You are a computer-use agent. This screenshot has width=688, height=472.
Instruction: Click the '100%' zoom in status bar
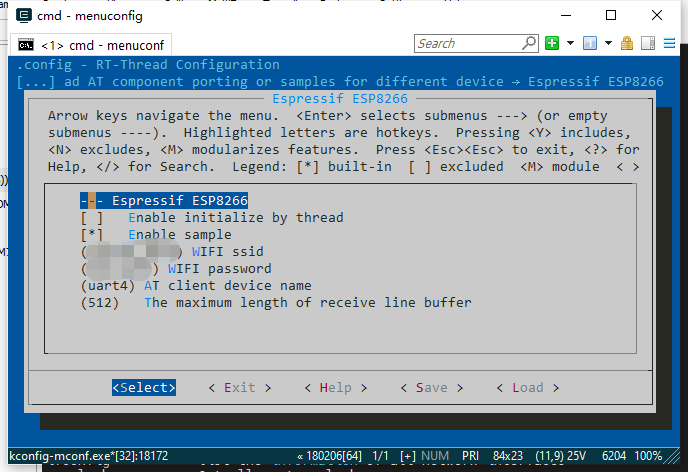648,456
